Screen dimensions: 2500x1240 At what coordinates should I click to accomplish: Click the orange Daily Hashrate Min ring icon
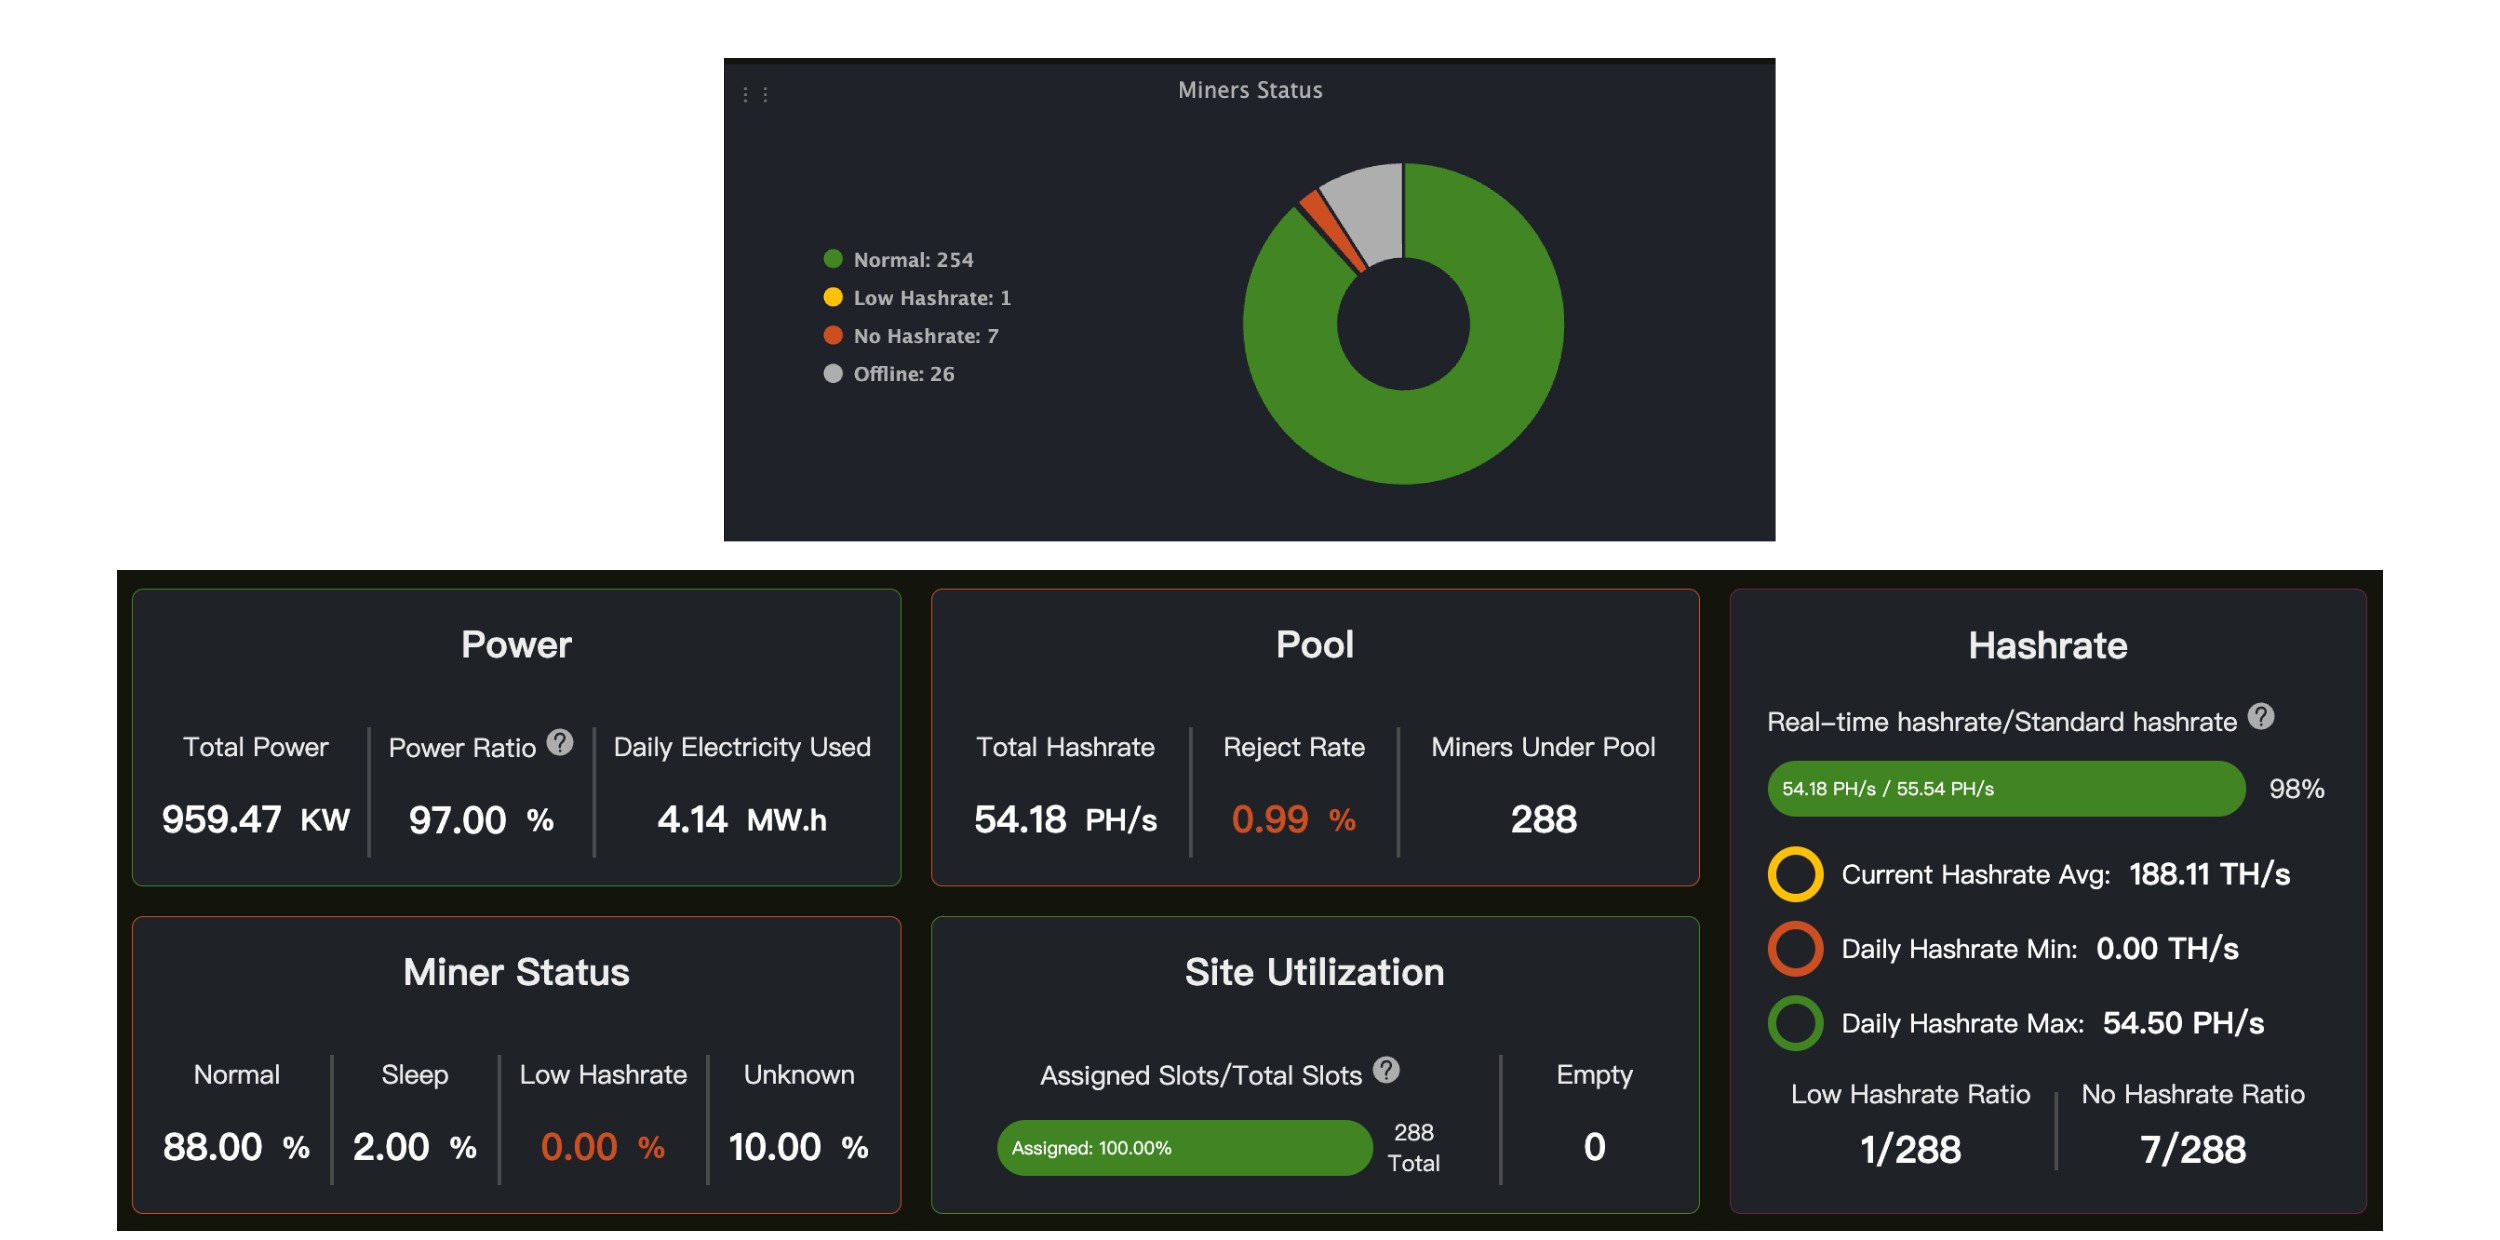(x=1797, y=948)
